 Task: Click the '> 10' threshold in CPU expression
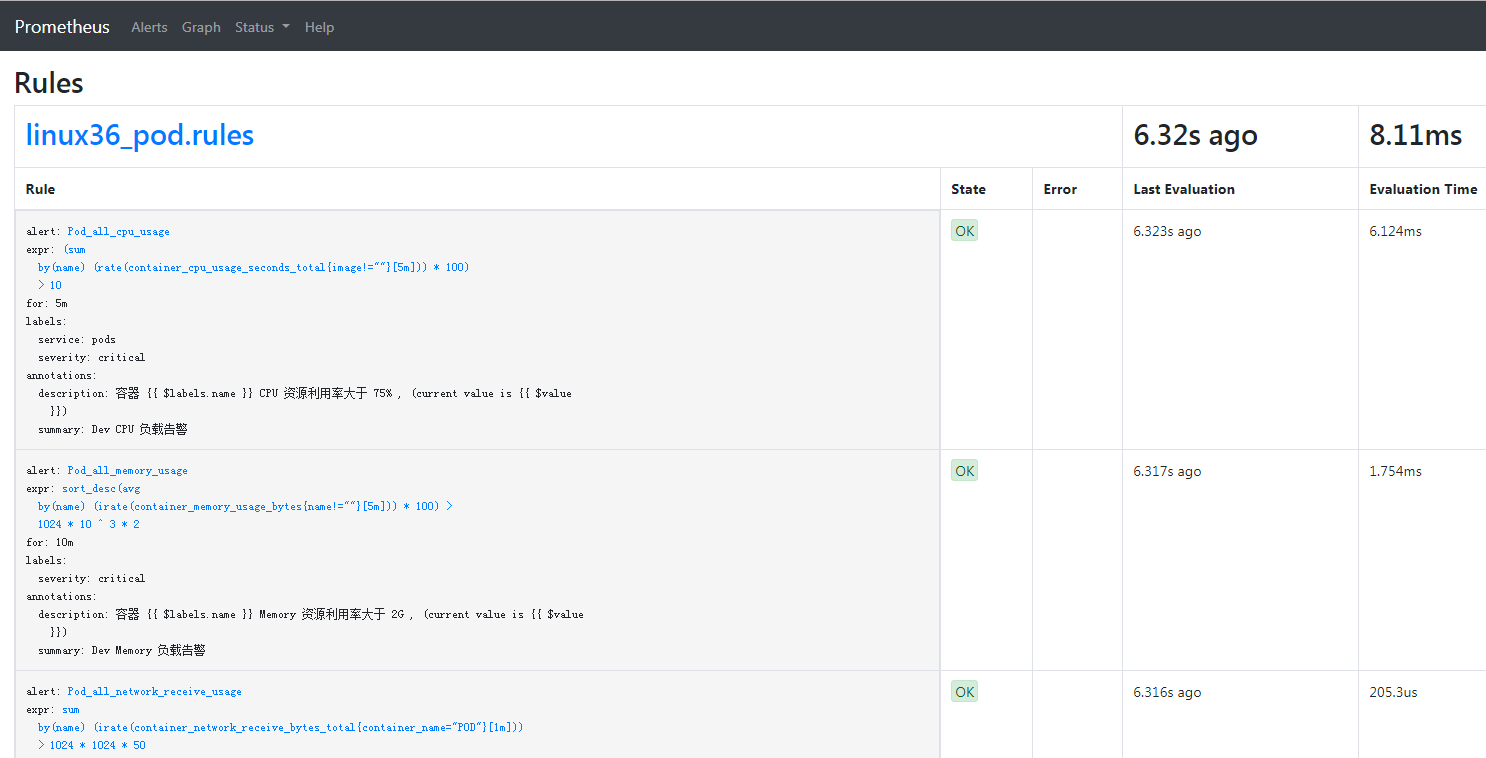50,285
